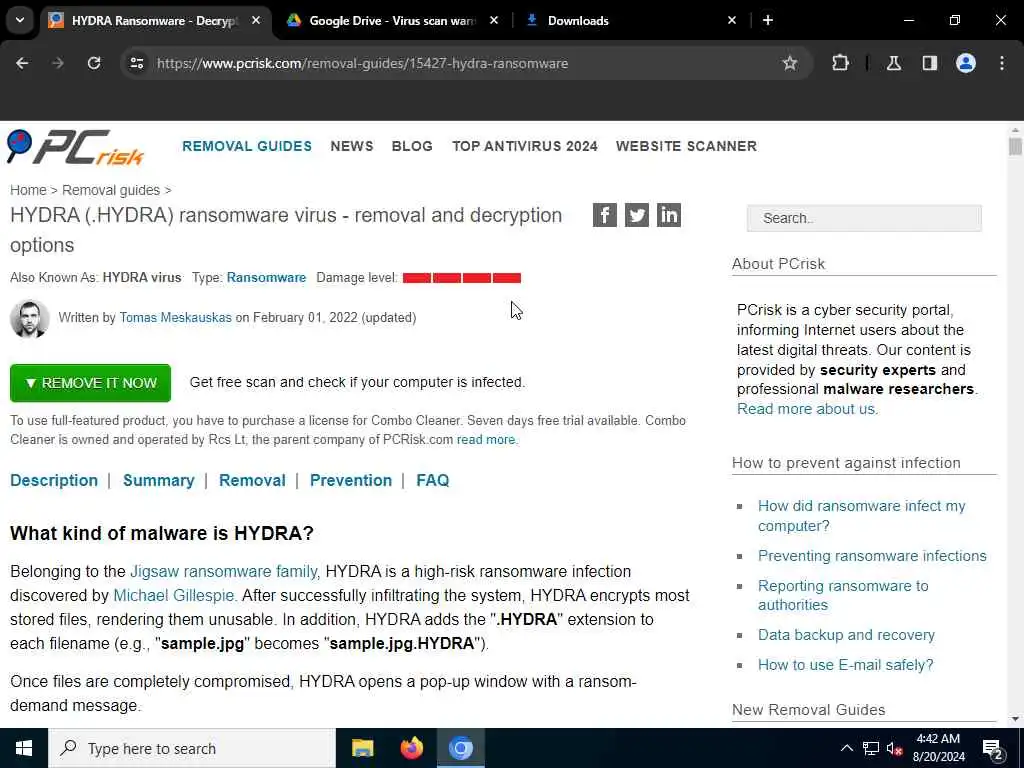Close the Downloads tab
The image size is (1024, 768).
coord(731,20)
